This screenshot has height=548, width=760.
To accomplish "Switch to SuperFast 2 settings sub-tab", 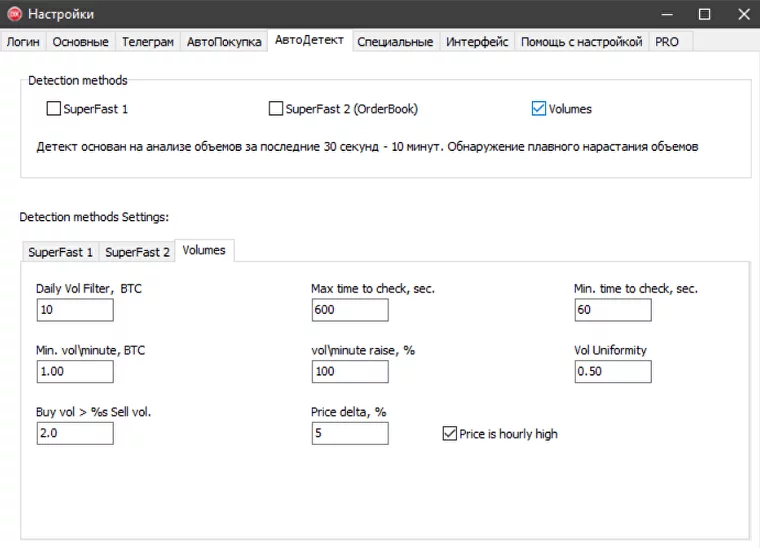I will (x=137, y=252).
